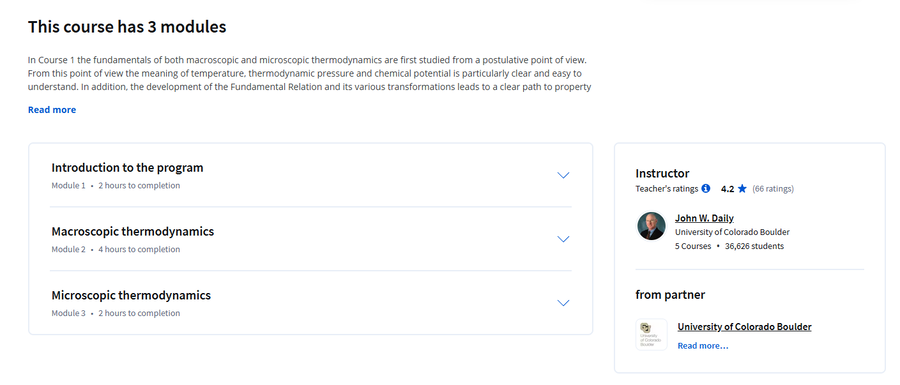
Task: Open the University of Colorado Boulder partner link
Action: 744,326
